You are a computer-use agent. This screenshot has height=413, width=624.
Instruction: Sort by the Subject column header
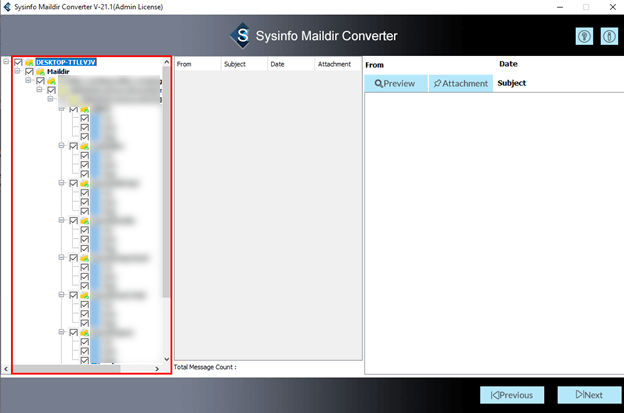click(x=244, y=64)
